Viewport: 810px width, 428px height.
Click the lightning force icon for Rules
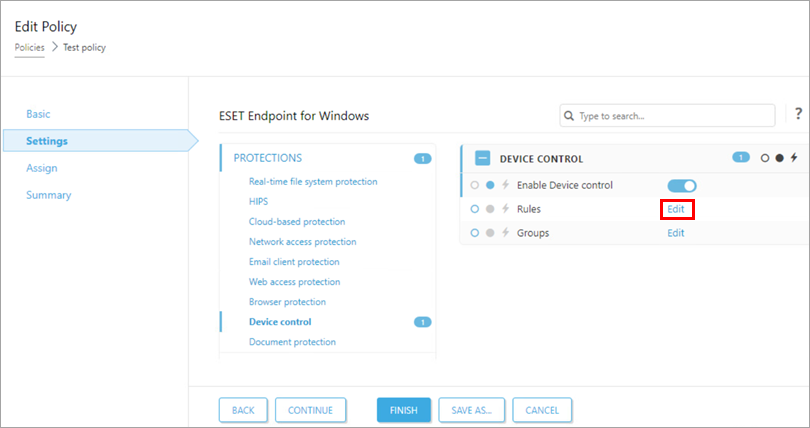(505, 209)
